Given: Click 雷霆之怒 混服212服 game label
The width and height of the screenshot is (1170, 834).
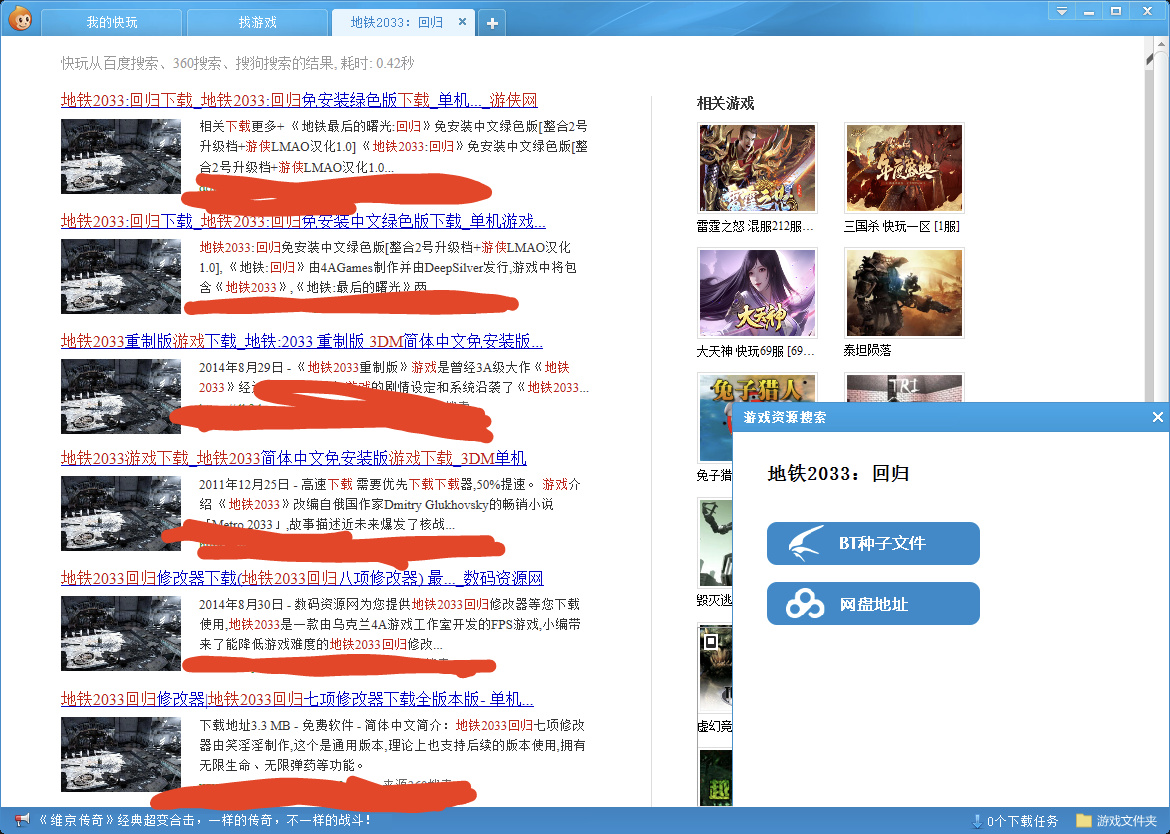Looking at the screenshot, I should pyautogui.click(x=755, y=226).
